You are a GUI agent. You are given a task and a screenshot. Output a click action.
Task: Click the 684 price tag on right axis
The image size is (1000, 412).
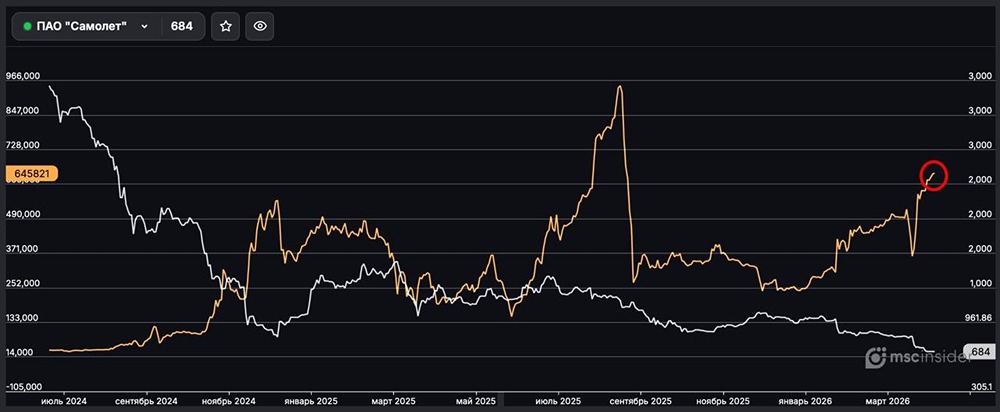point(980,351)
